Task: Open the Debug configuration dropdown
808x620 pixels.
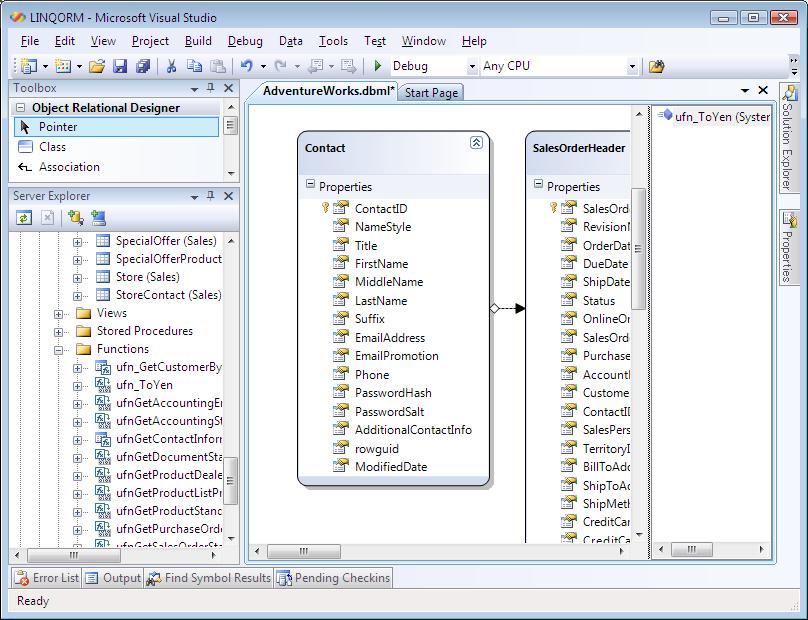Action: pos(472,66)
